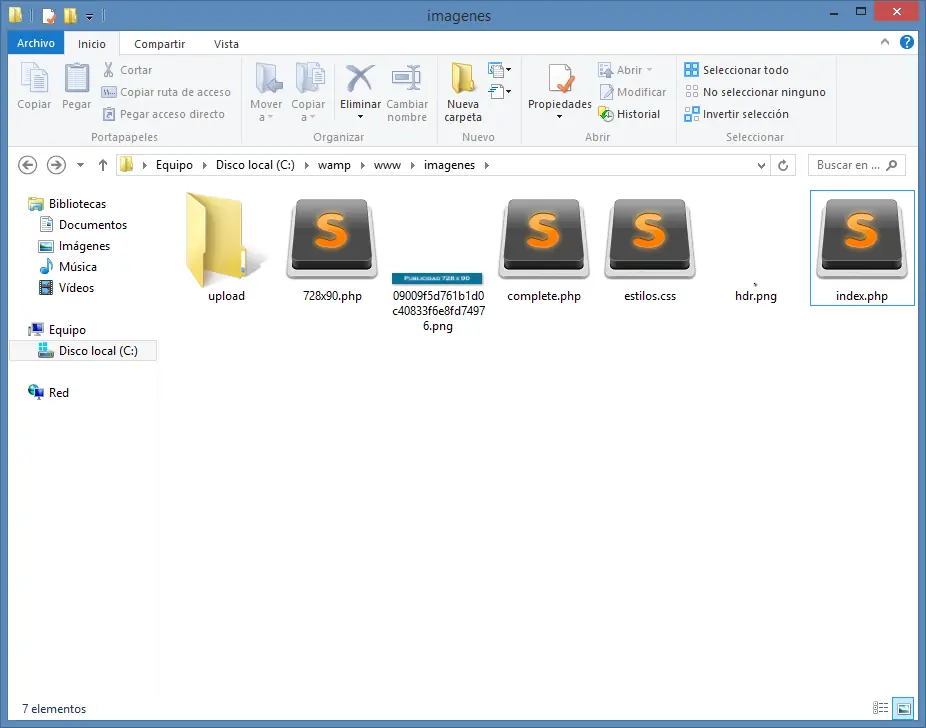This screenshot has width=926, height=728.
Task: Click the Pegar clipboard icon
Action: coord(77,87)
